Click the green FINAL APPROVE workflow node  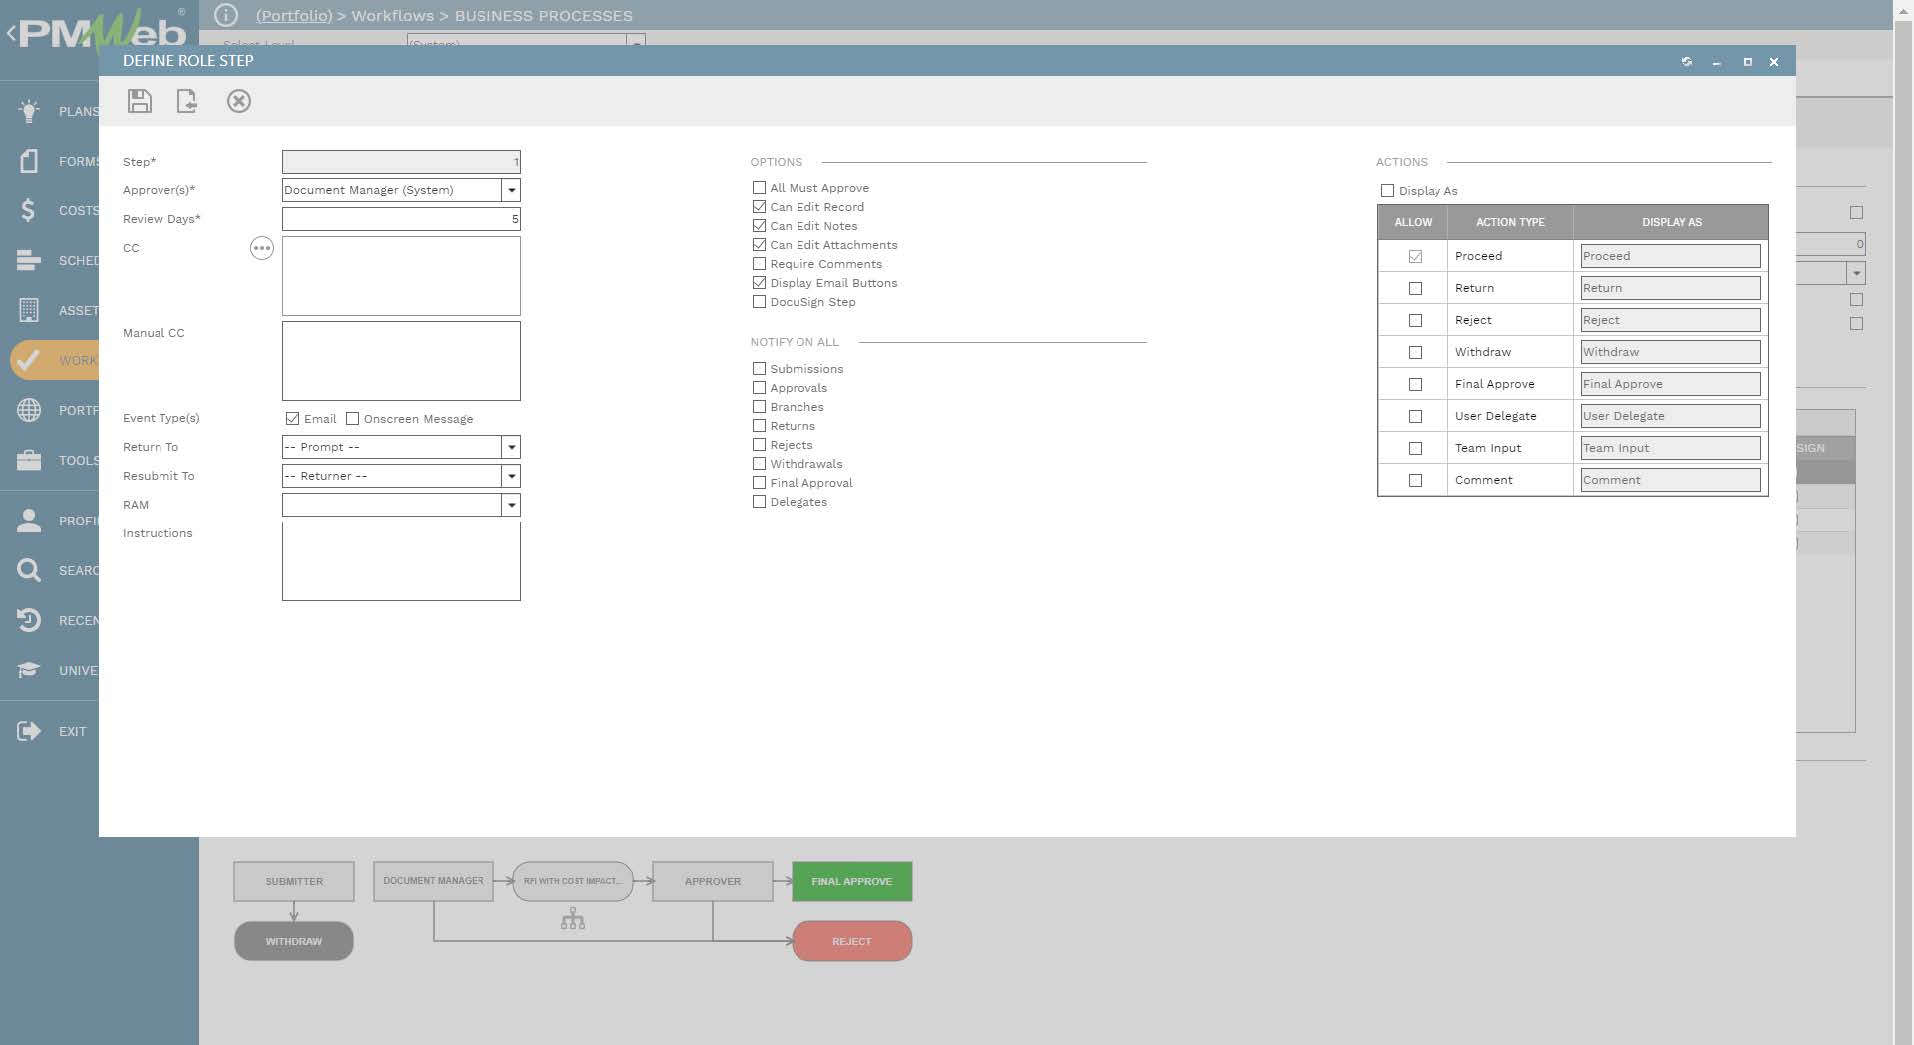[x=851, y=881]
